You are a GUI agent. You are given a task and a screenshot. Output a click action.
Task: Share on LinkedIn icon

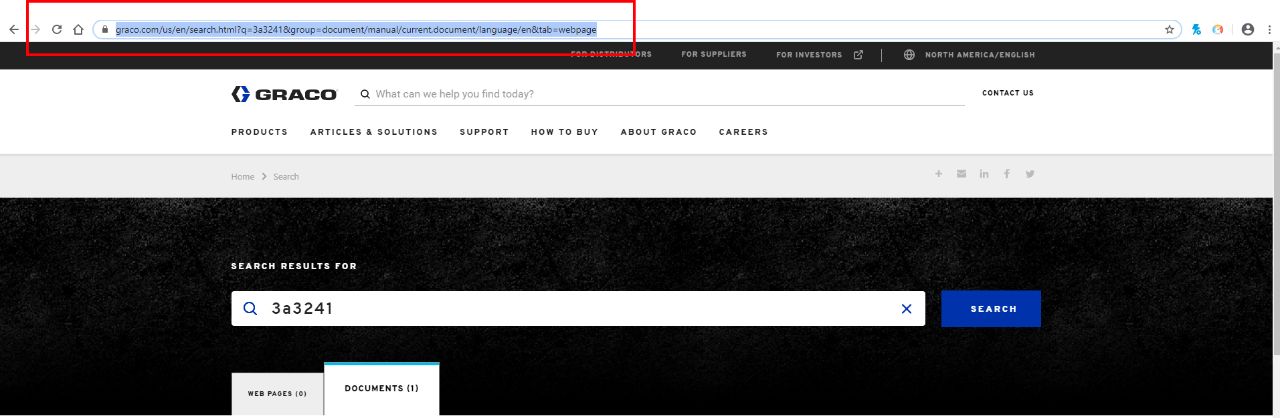(984, 174)
